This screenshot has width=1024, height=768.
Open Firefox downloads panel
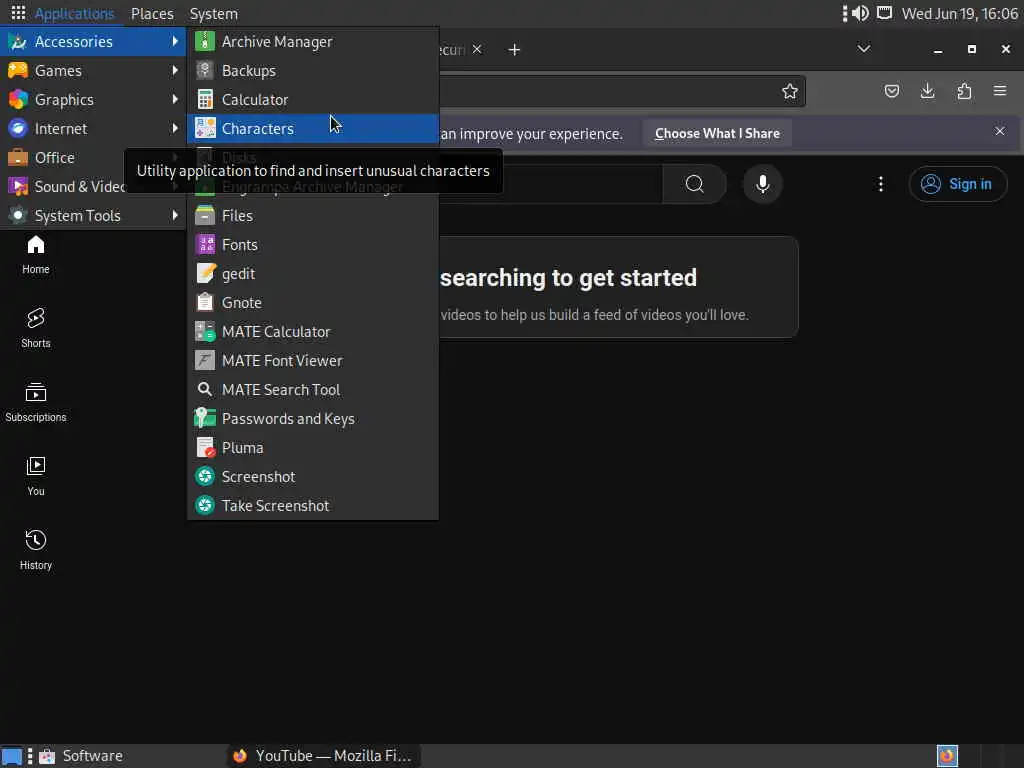(927, 91)
